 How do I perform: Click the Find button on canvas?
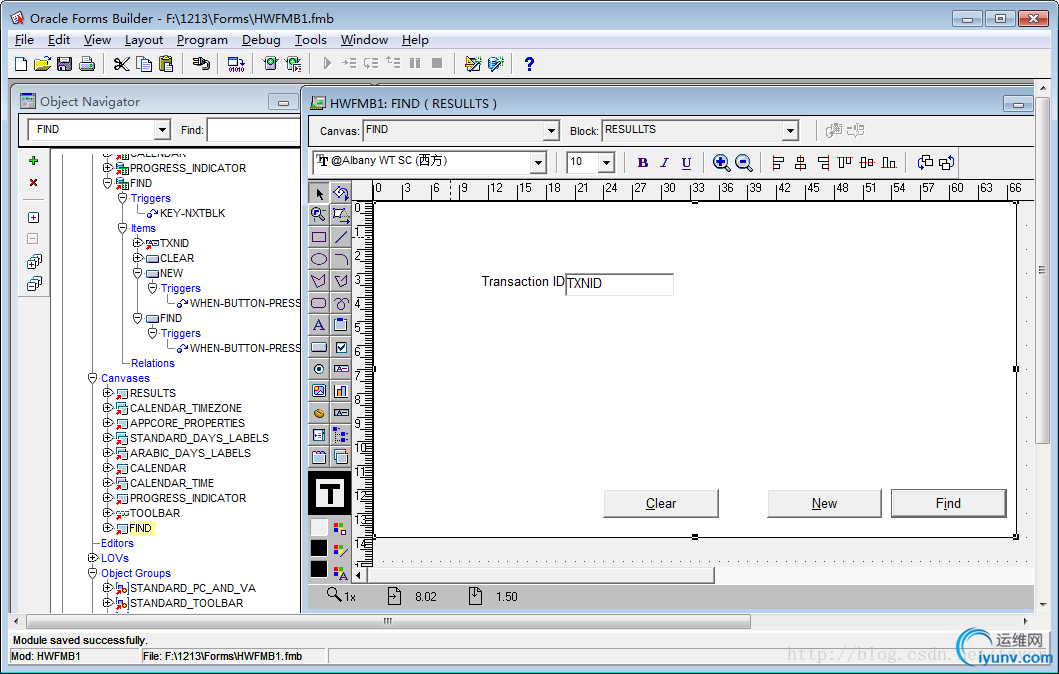click(x=948, y=503)
